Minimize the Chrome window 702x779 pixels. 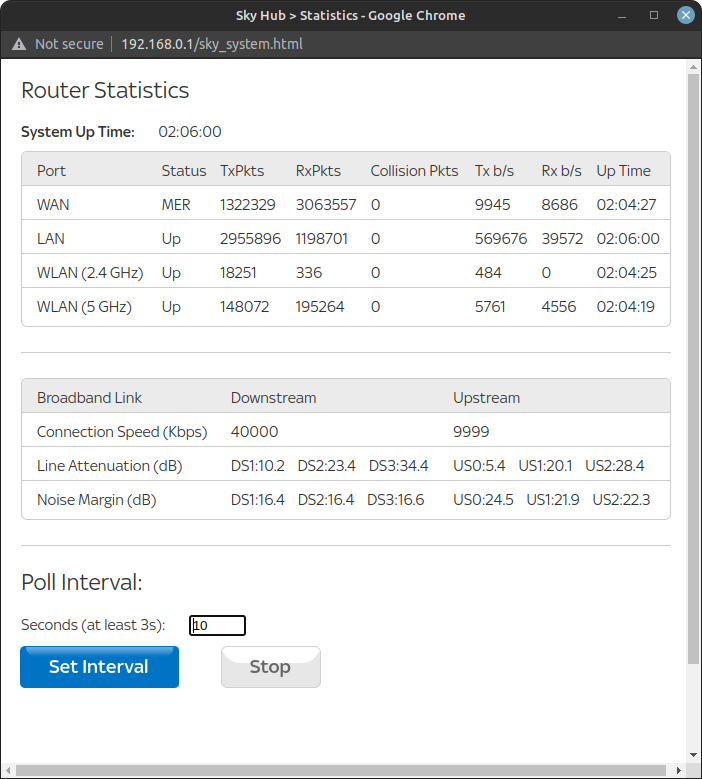click(625, 15)
